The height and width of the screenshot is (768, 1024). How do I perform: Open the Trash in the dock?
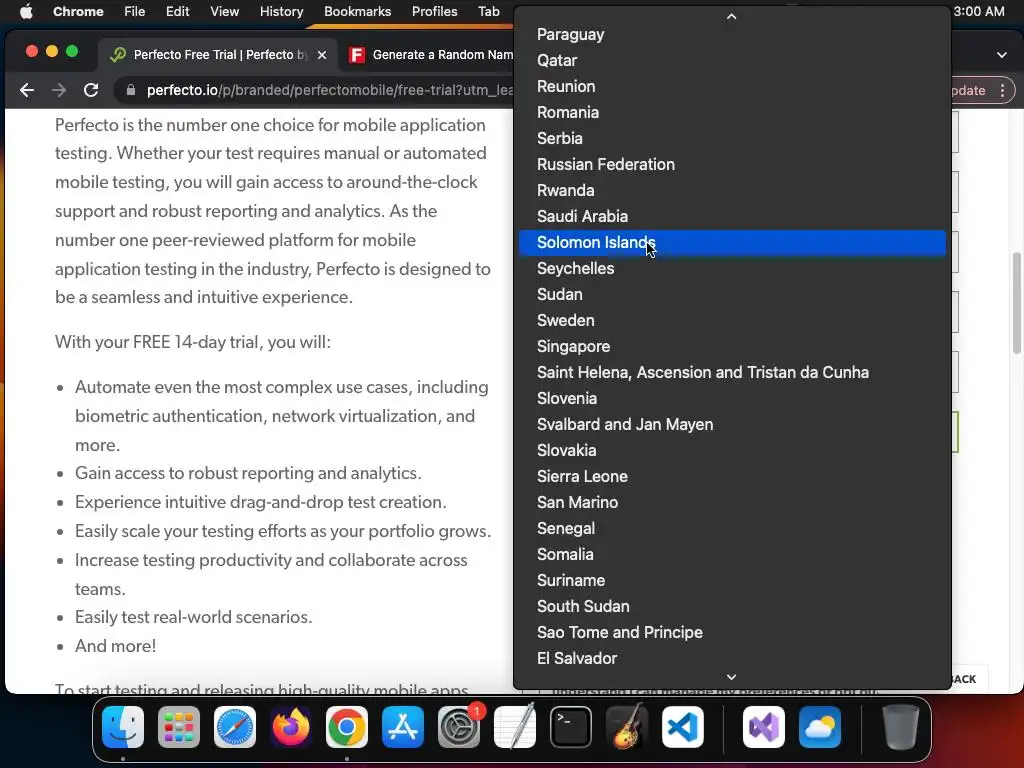point(901,727)
